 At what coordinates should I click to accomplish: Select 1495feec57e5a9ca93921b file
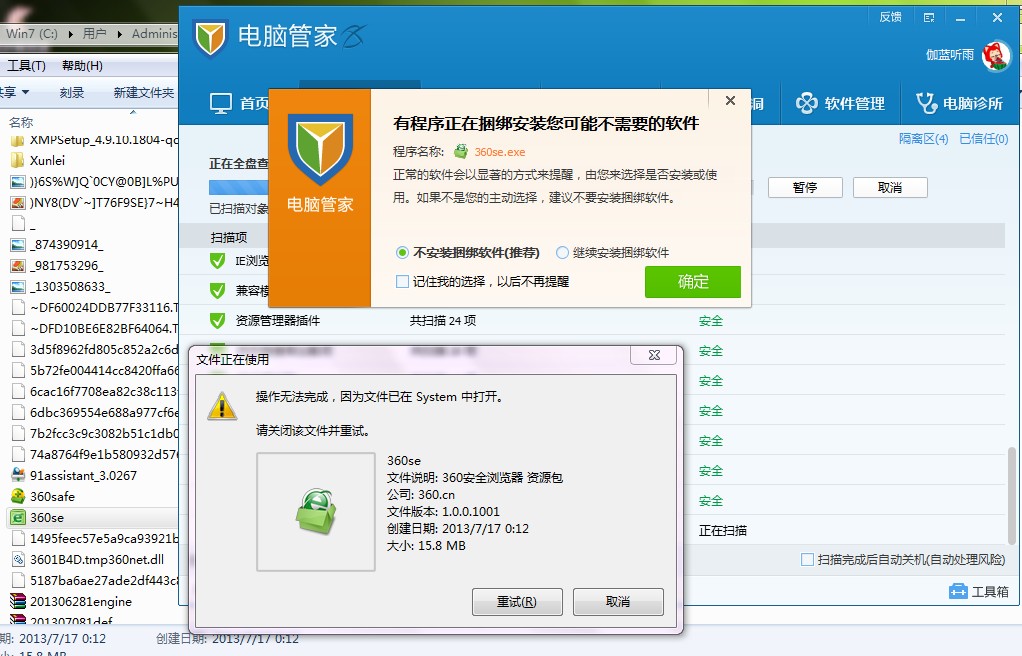[95, 538]
